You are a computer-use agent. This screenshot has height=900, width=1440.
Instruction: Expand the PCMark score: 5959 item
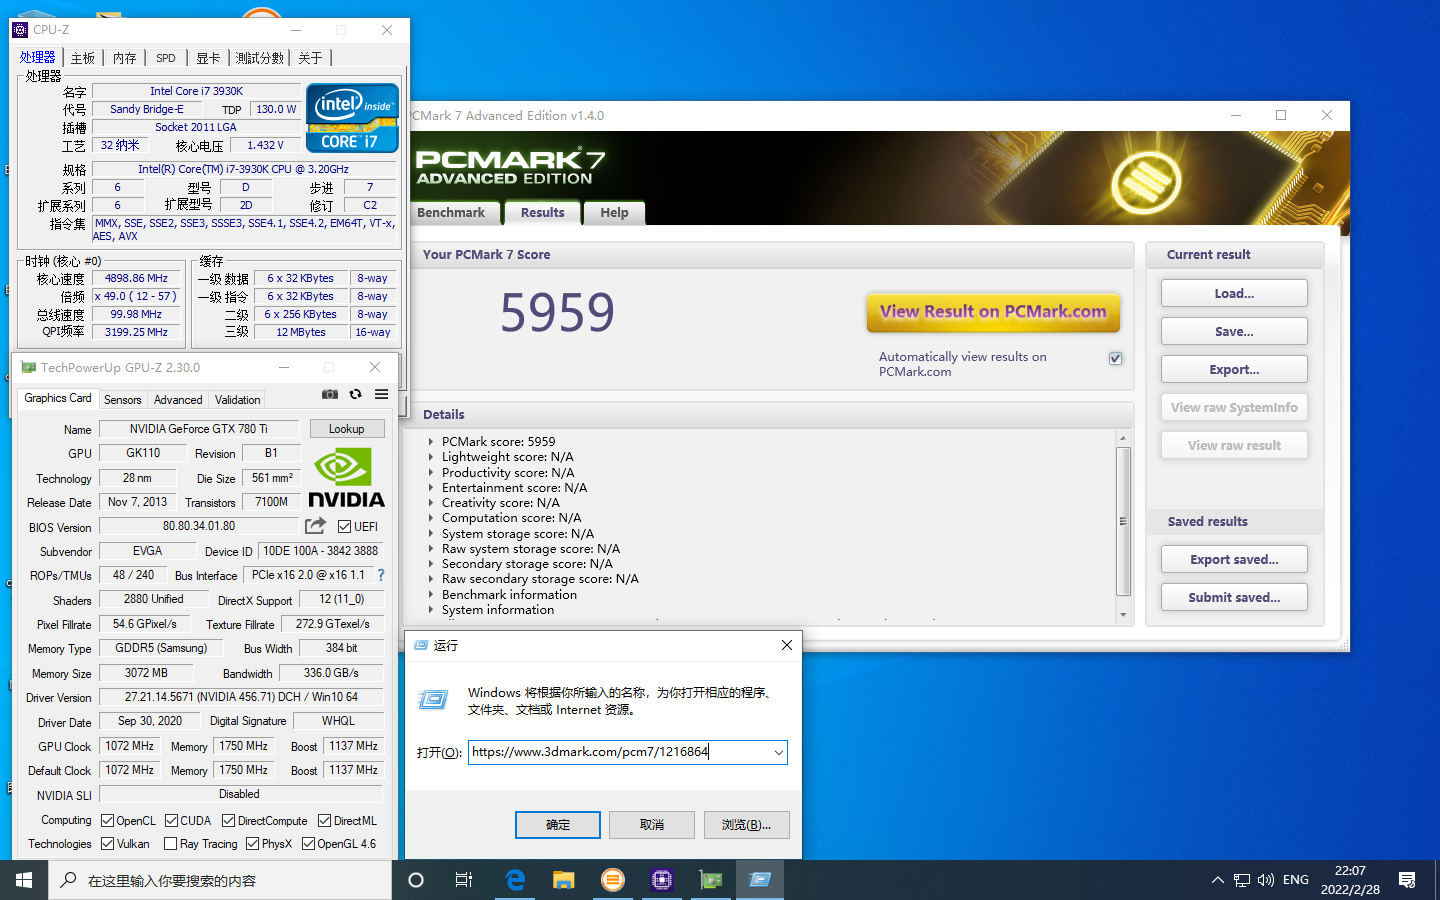[431, 442]
